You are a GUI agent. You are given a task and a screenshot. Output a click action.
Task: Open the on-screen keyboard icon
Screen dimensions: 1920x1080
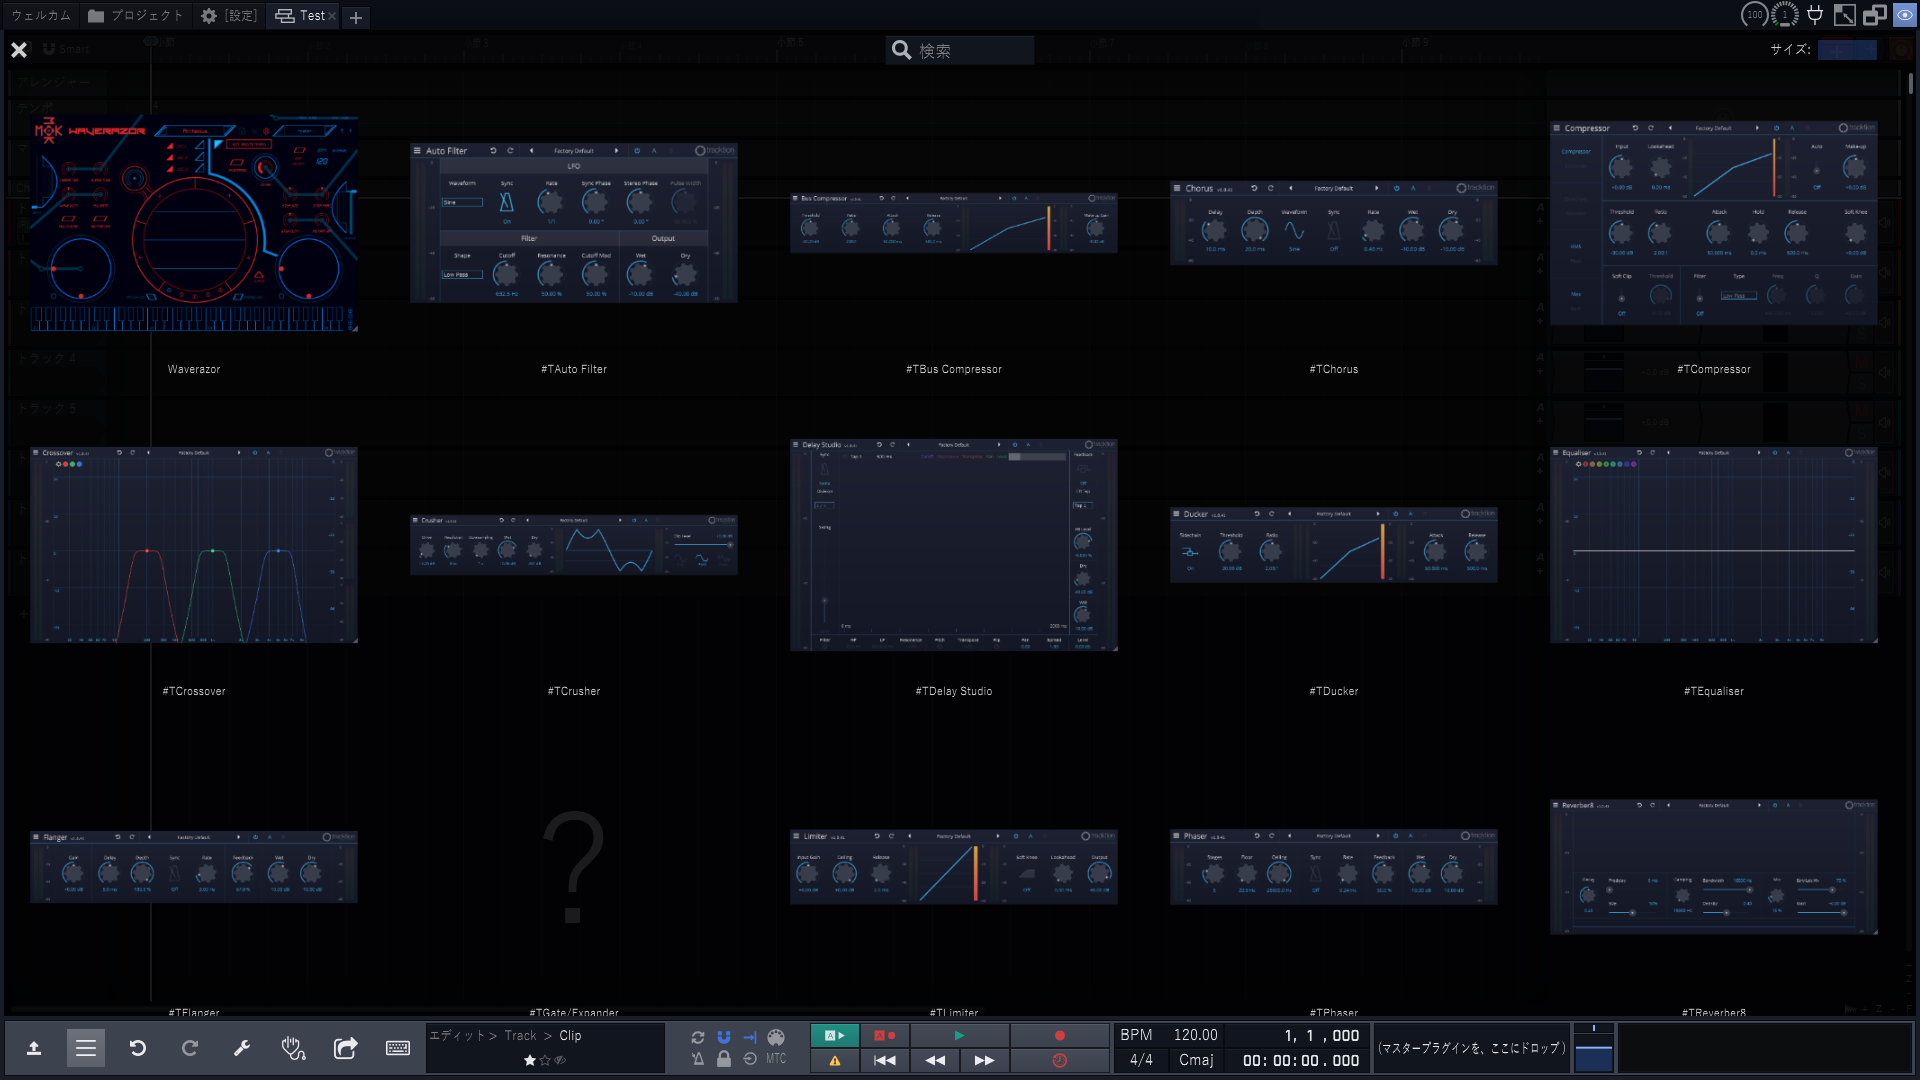(x=397, y=1048)
